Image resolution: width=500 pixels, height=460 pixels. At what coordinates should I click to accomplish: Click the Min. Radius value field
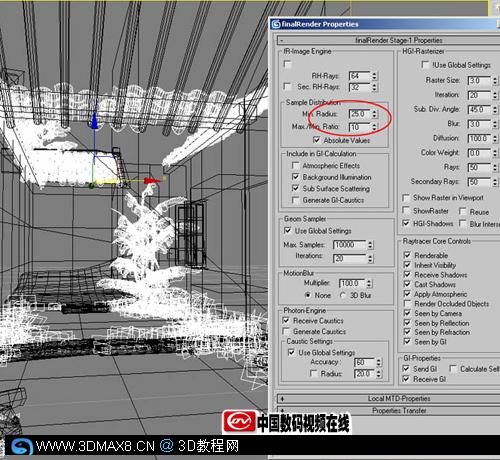359,114
